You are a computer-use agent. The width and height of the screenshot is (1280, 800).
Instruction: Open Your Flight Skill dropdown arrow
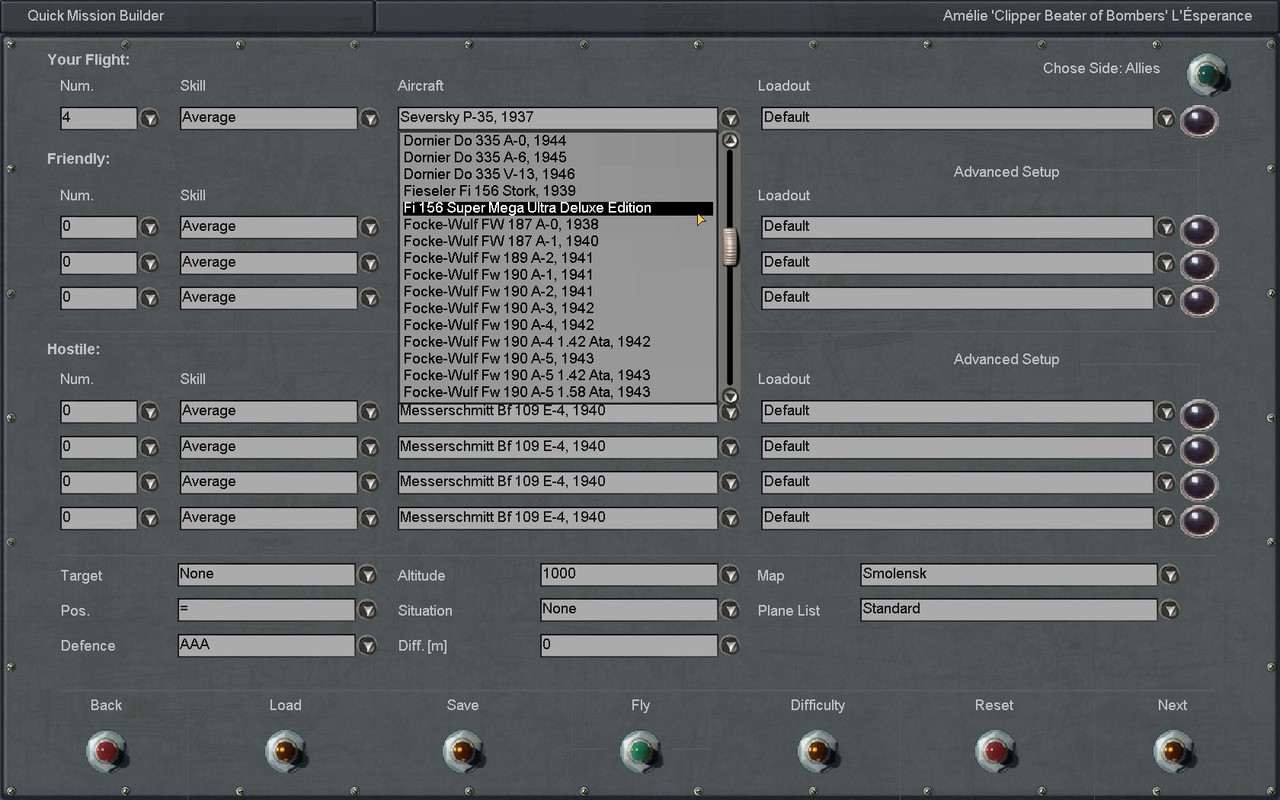(369, 118)
